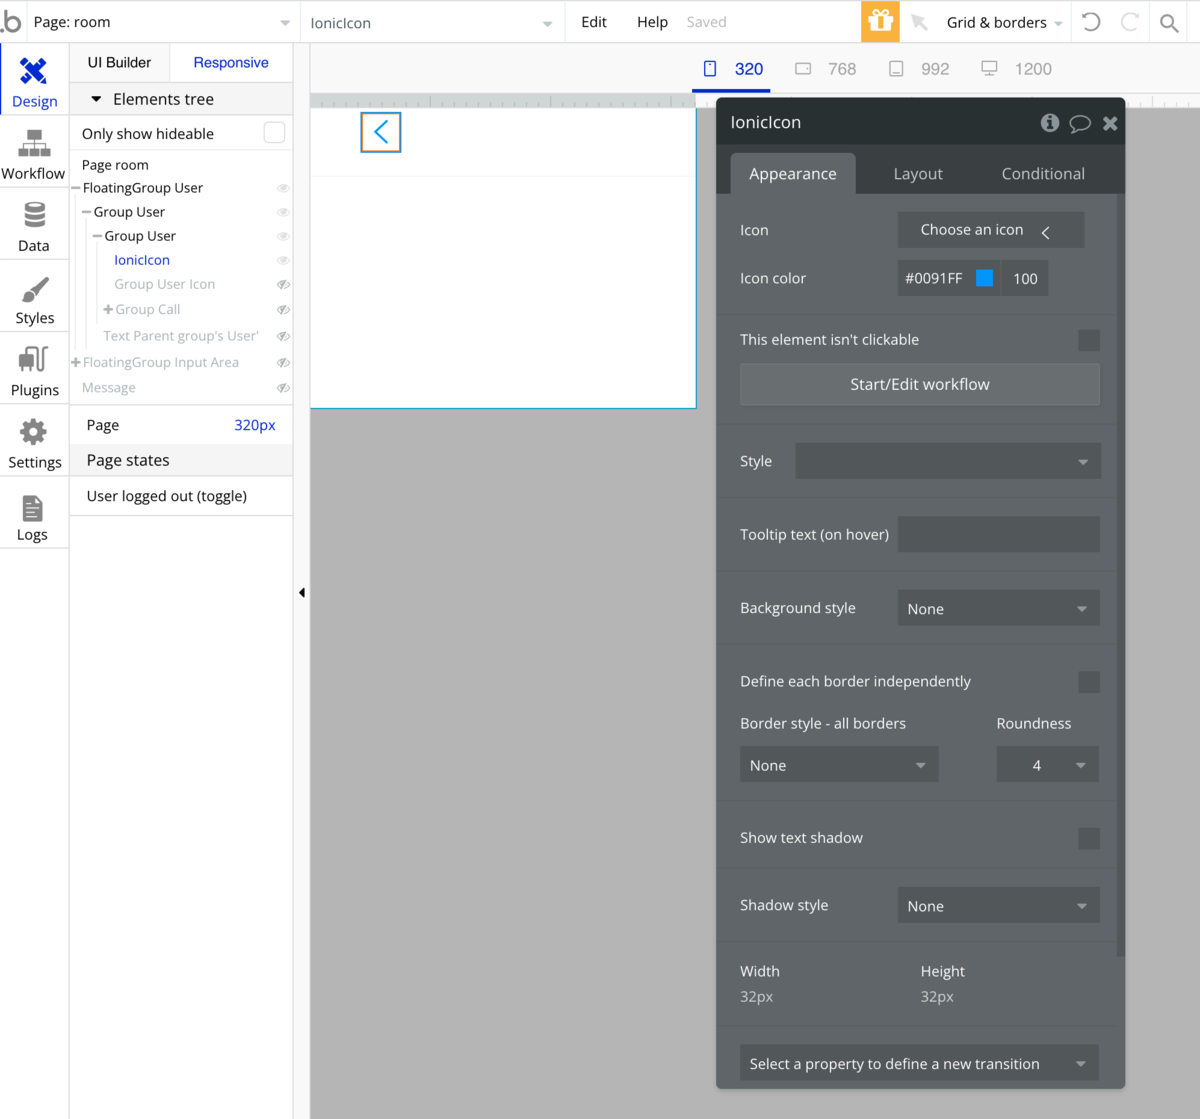The image size is (1200, 1119).
Task: Open the Border style - all borders dropdown
Action: pos(838,764)
